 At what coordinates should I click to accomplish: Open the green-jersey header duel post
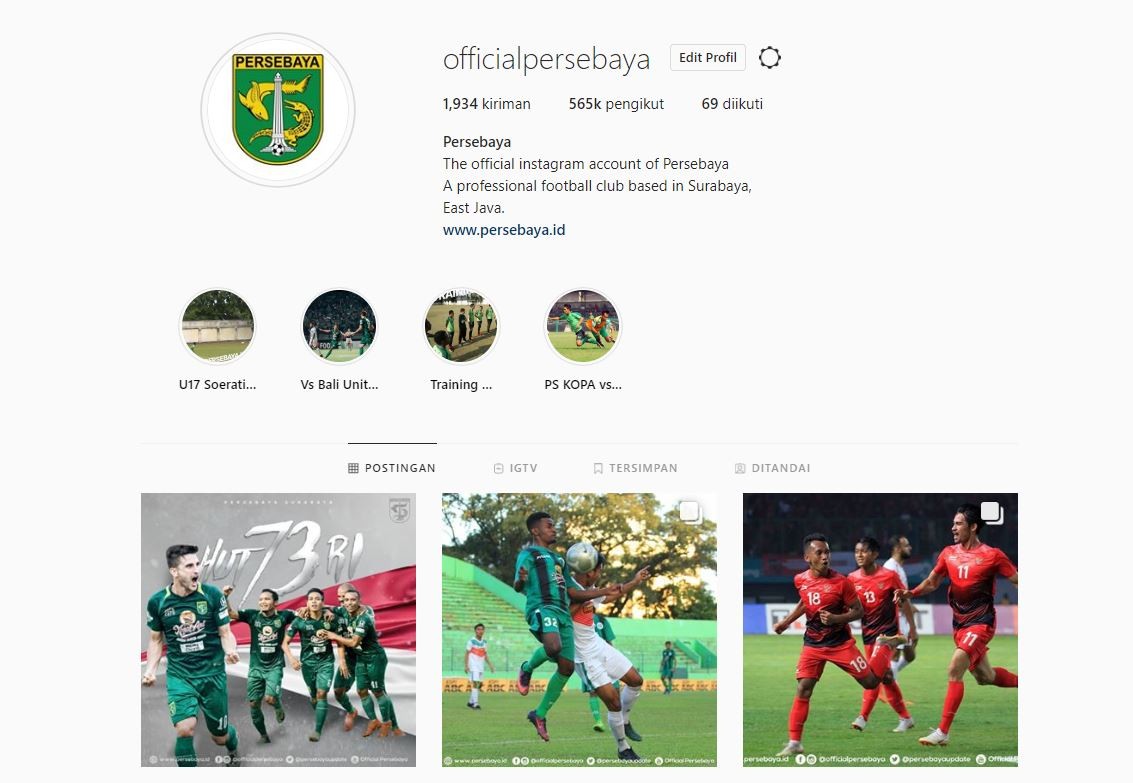coord(580,630)
